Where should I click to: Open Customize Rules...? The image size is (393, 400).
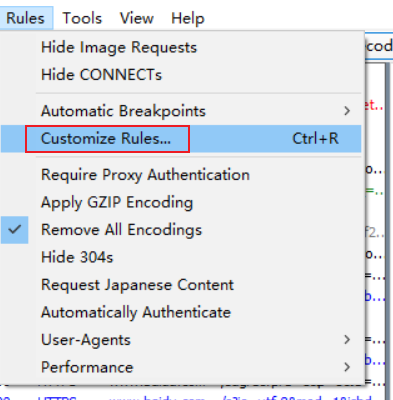(181, 139)
